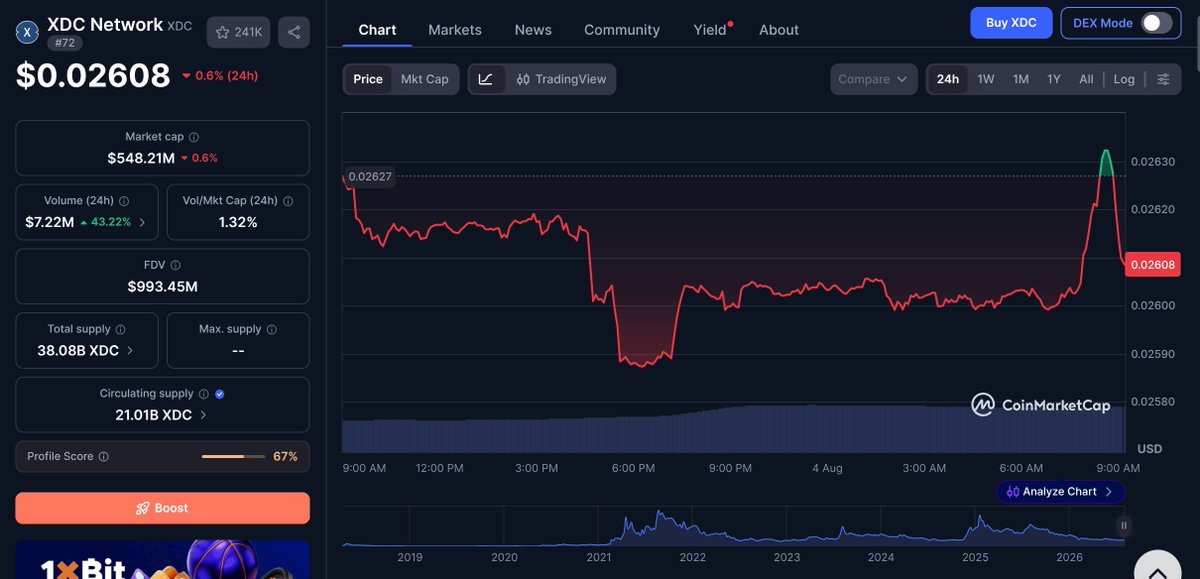Open the Compare dropdown
This screenshot has width=1200, height=579.
point(874,79)
